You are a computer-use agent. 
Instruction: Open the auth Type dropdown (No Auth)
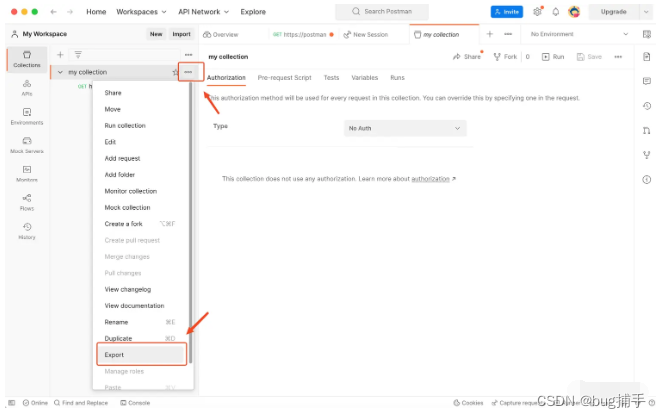pyautogui.click(x=405, y=128)
